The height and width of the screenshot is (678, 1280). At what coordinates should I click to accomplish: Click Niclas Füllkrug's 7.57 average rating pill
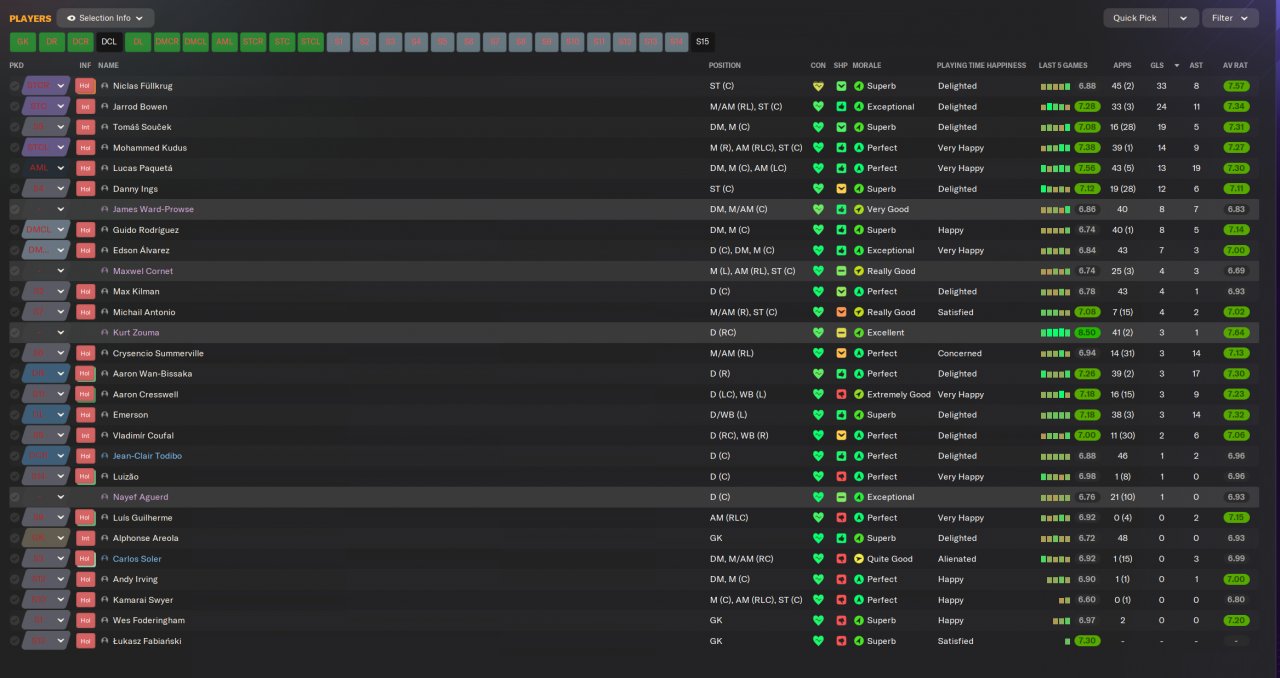[1236, 86]
